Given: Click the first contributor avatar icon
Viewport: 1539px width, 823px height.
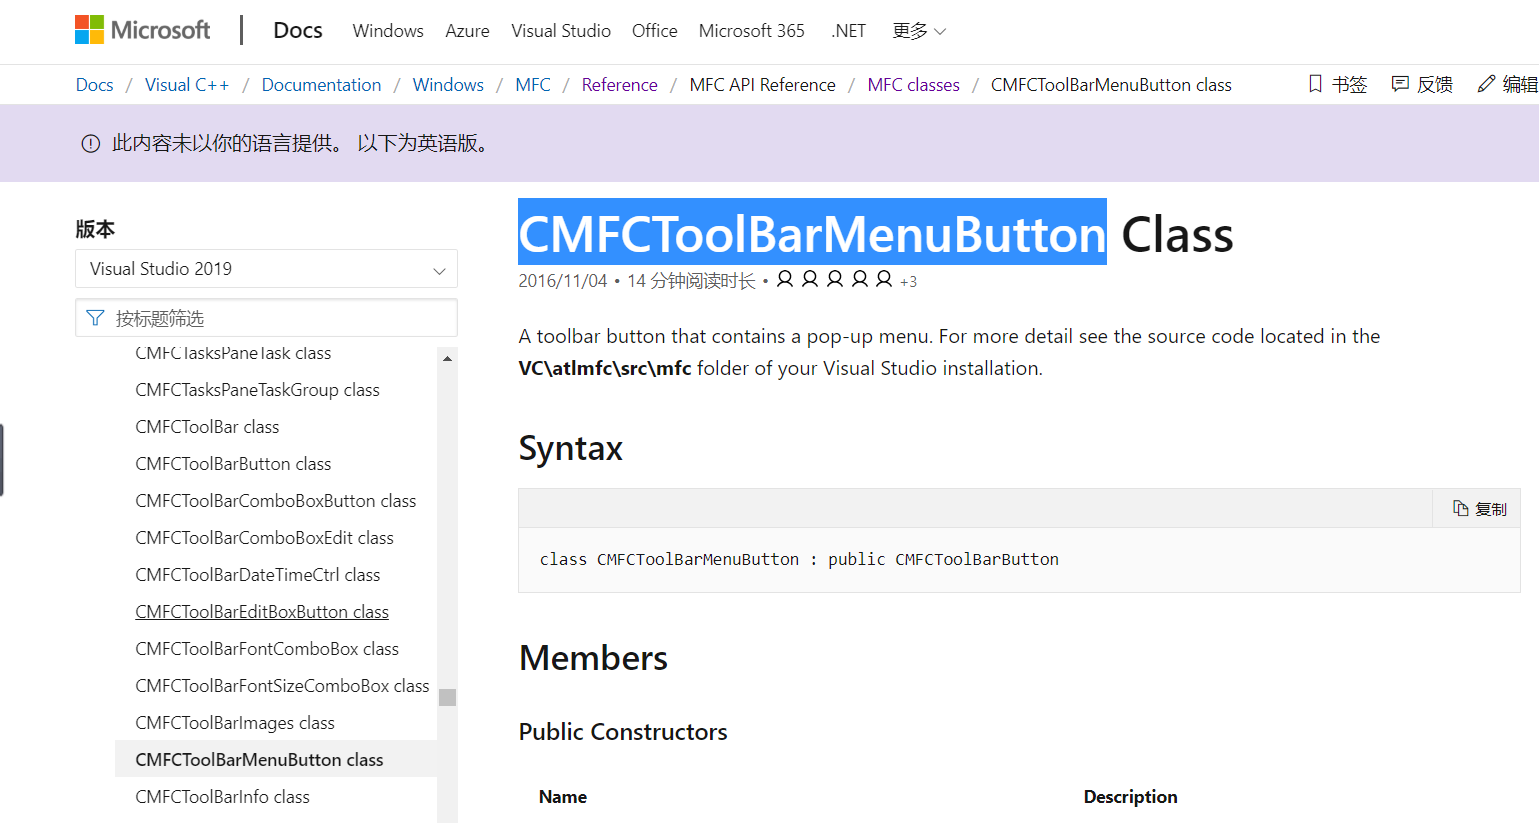Looking at the screenshot, I should tap(785, 279).
